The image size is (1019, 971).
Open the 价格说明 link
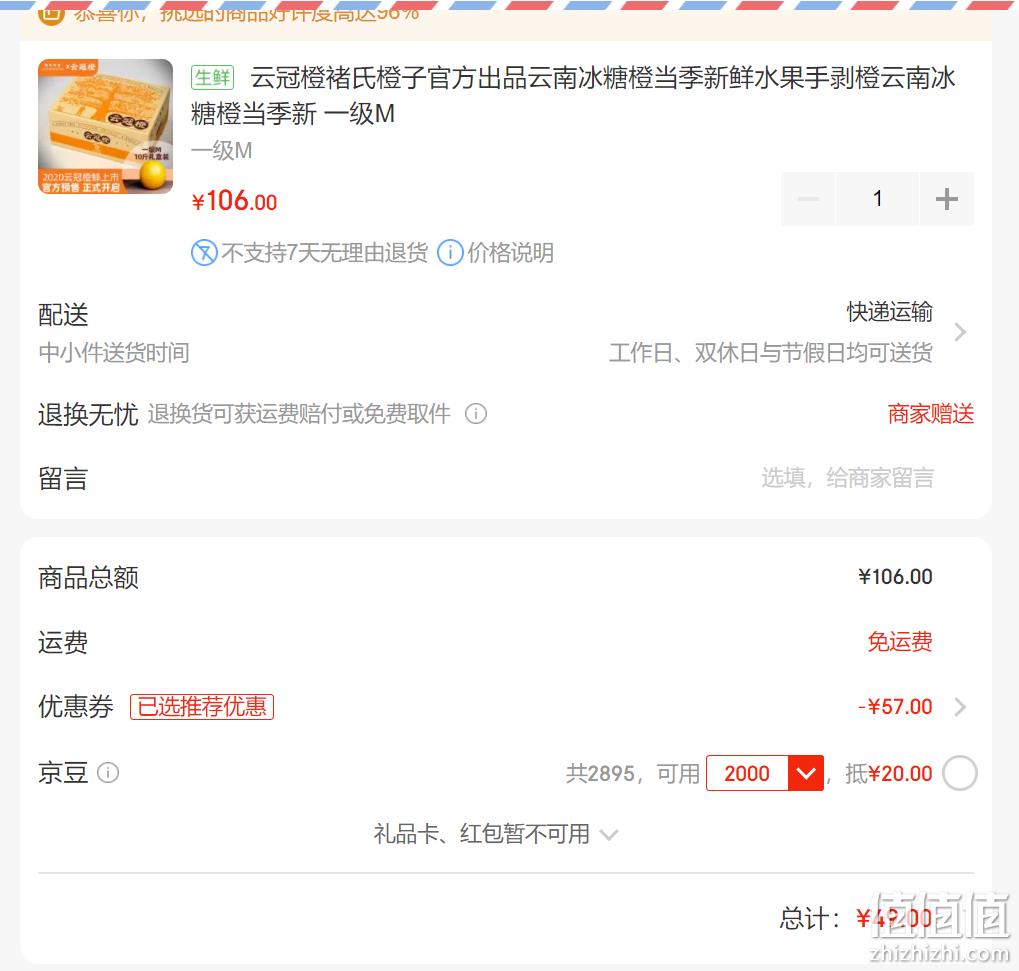[x=510, y=253]
